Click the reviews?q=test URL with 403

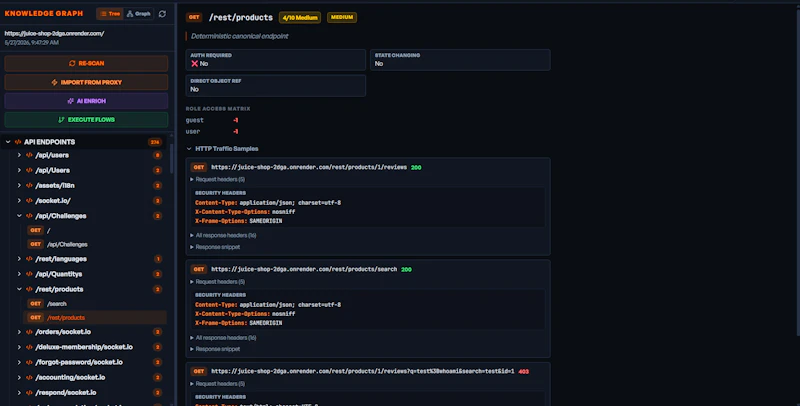pos(363,371)
